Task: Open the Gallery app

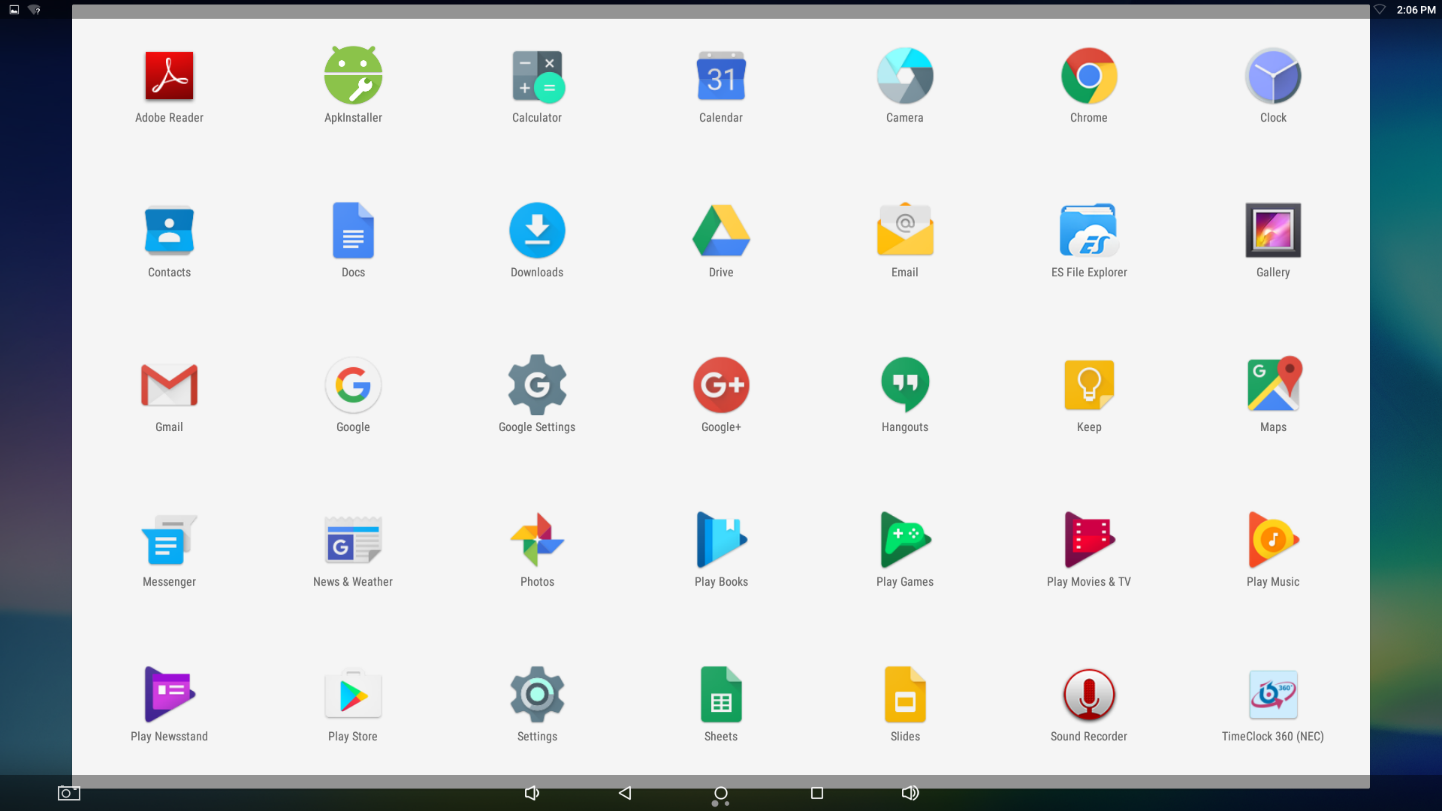Action: (1273, 231)
